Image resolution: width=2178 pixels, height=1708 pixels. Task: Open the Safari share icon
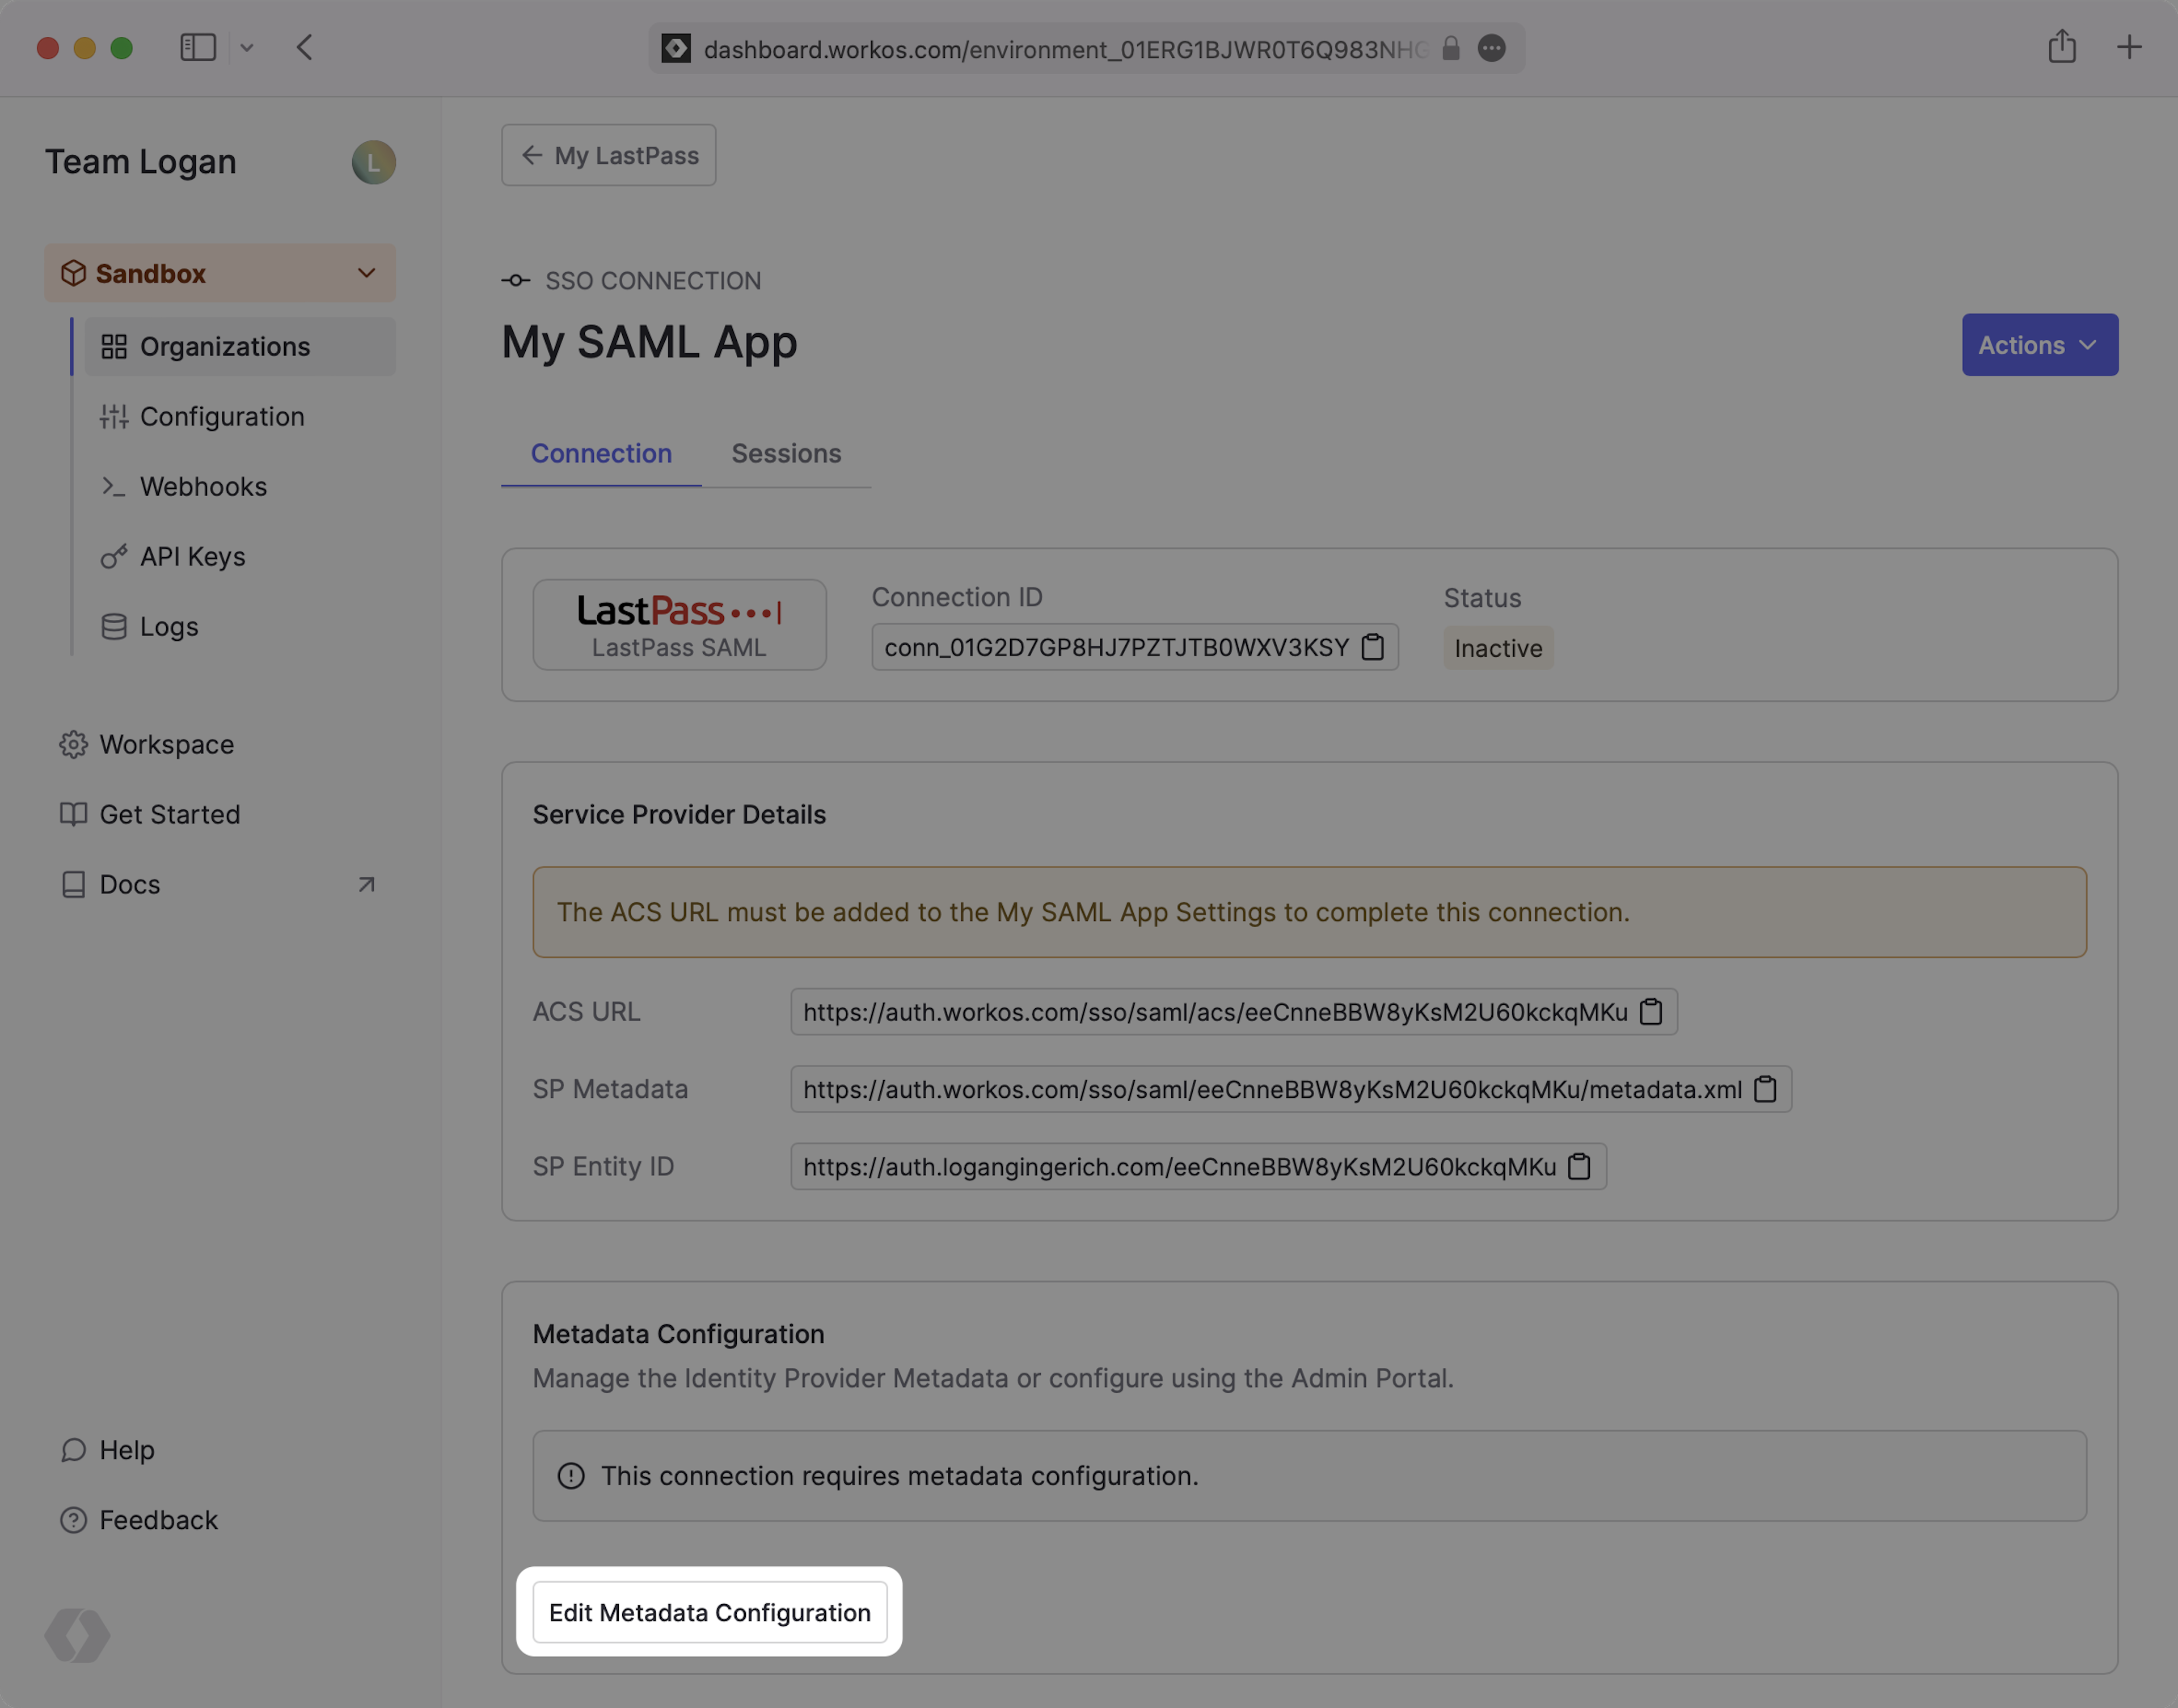click(2061, 47)
